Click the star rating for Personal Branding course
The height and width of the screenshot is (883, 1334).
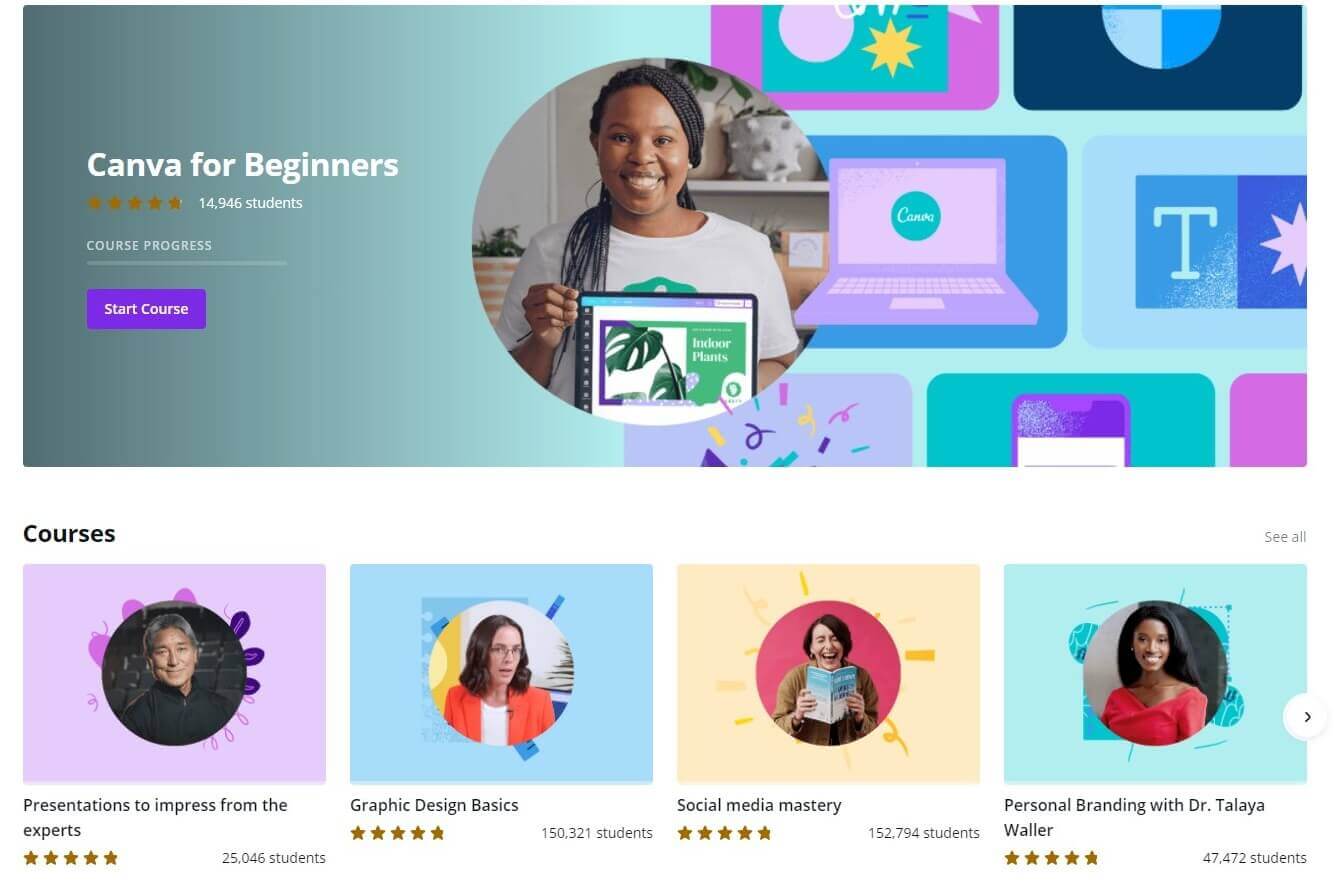pos(1052,858)
